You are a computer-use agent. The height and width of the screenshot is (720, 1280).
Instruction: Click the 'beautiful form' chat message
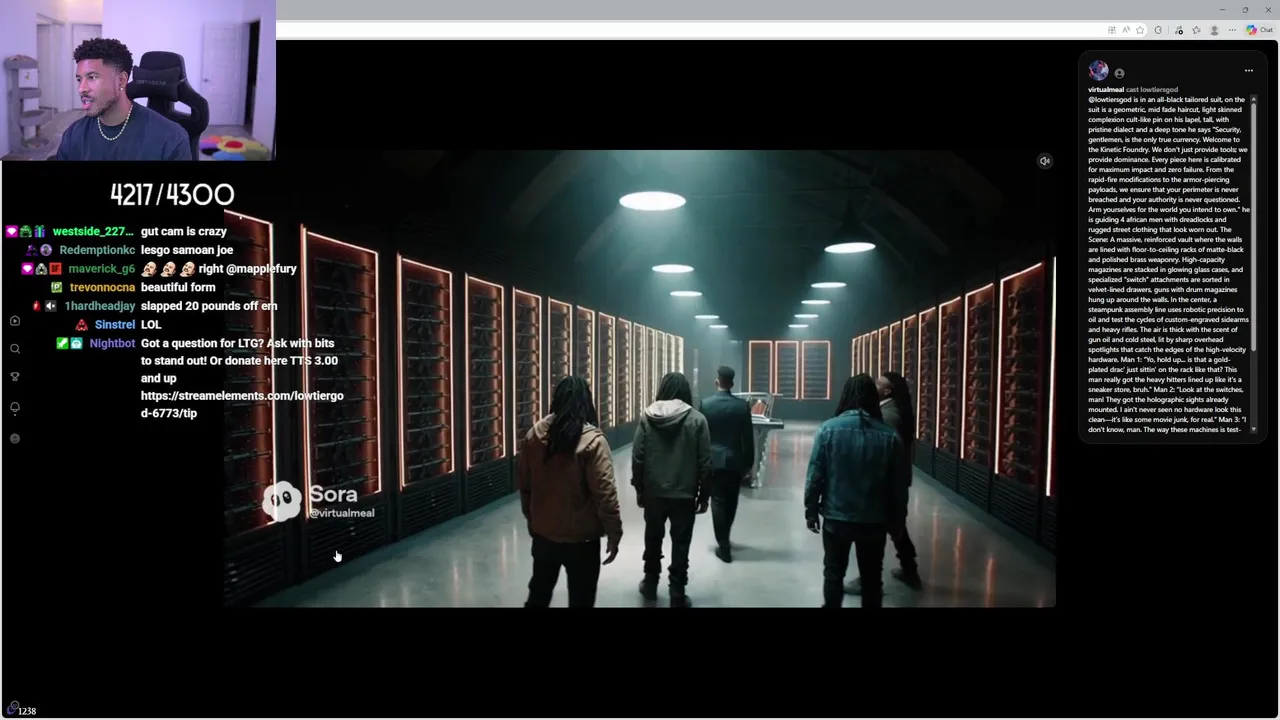coord(178,287)
